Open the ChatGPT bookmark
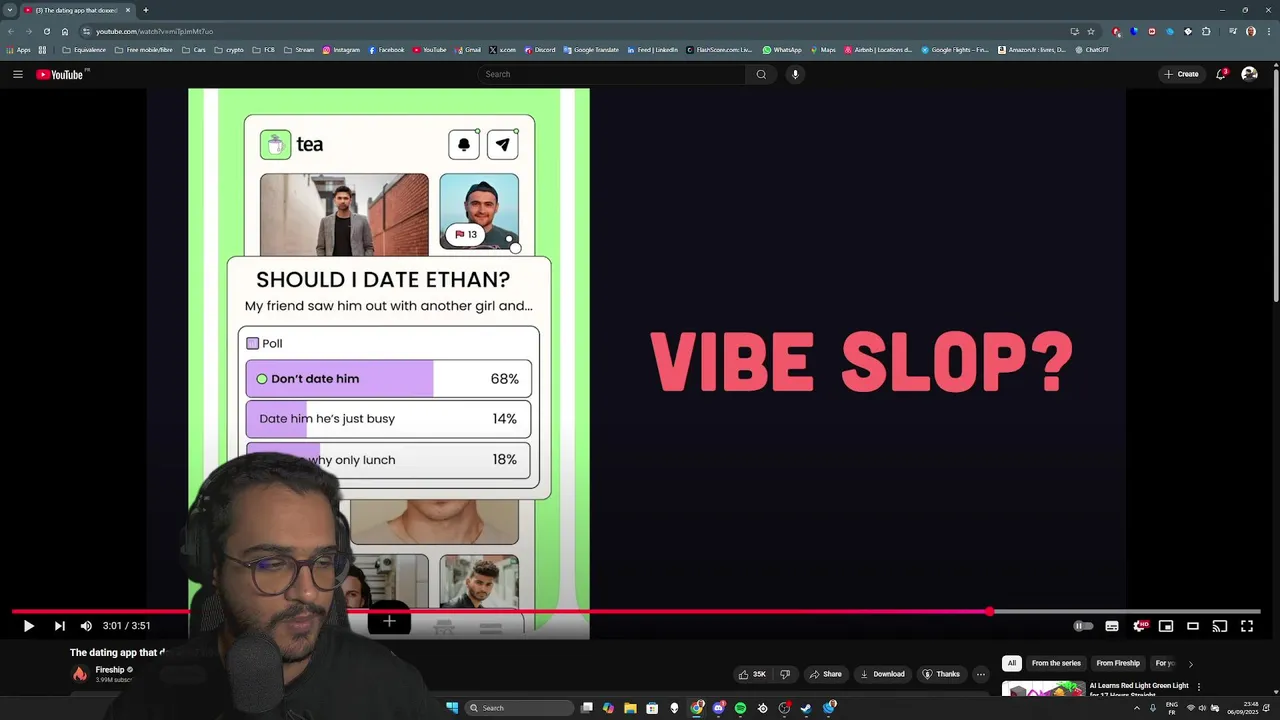1280x720 pixels. (x=1092, y=50)
